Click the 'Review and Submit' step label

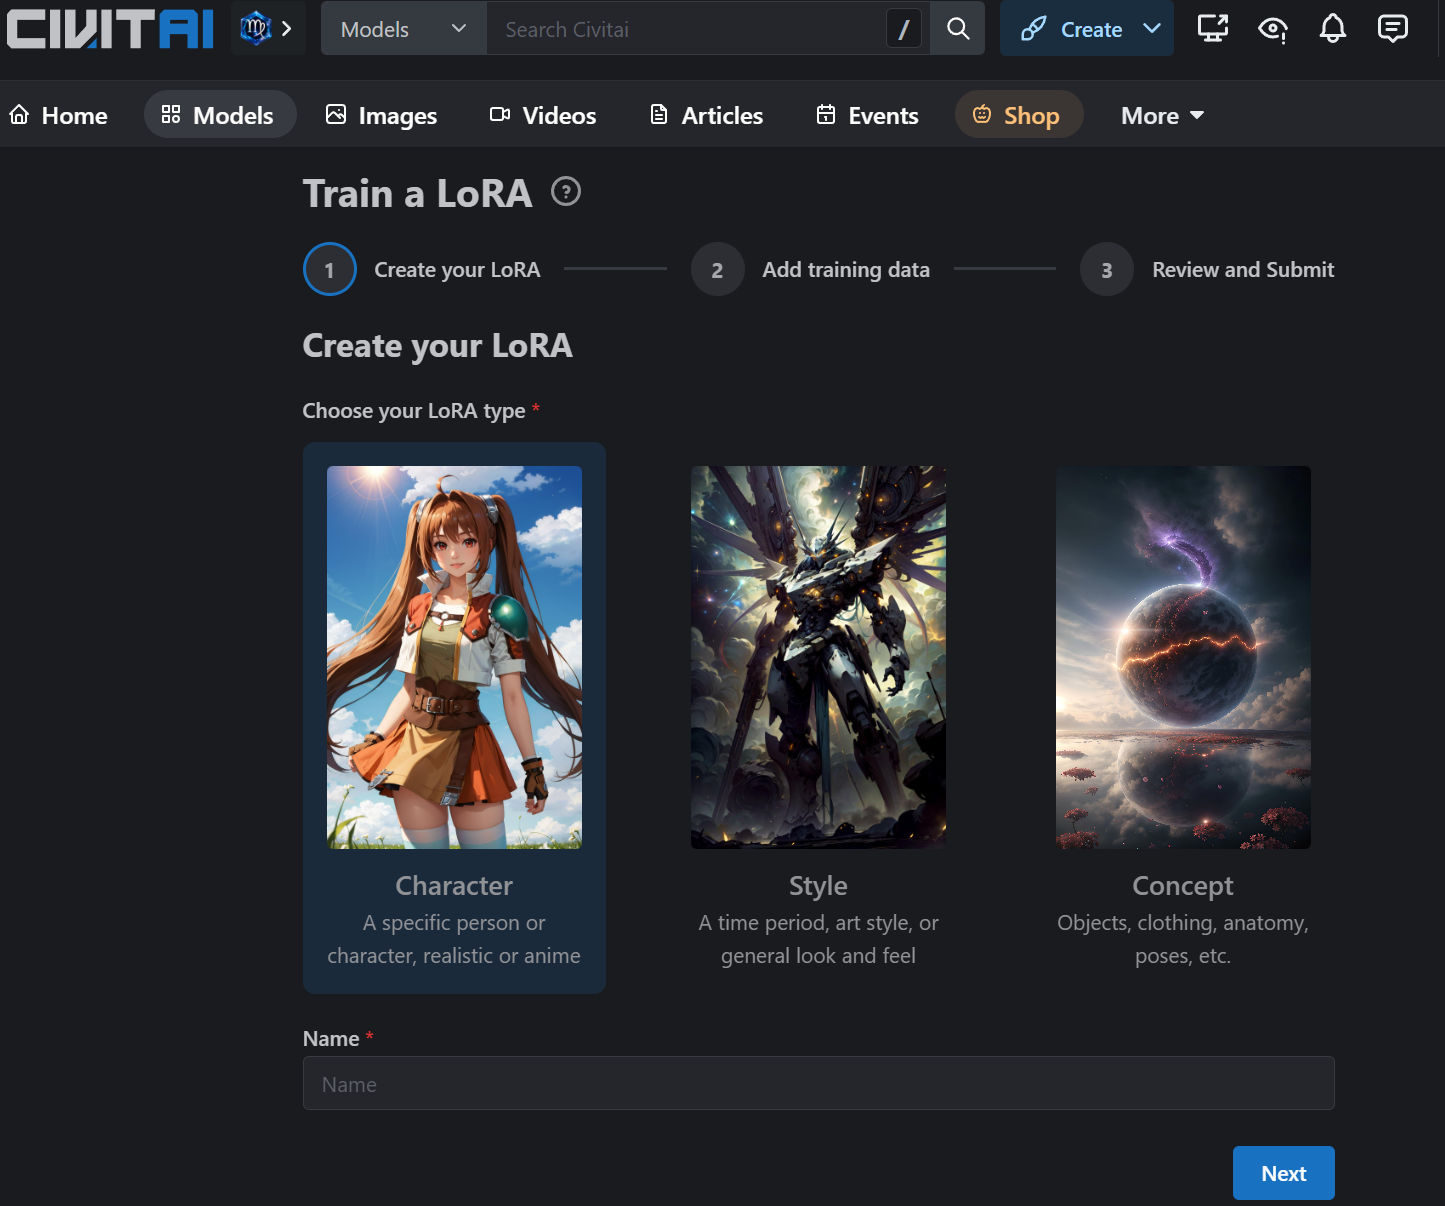(x=1243, y=269)
